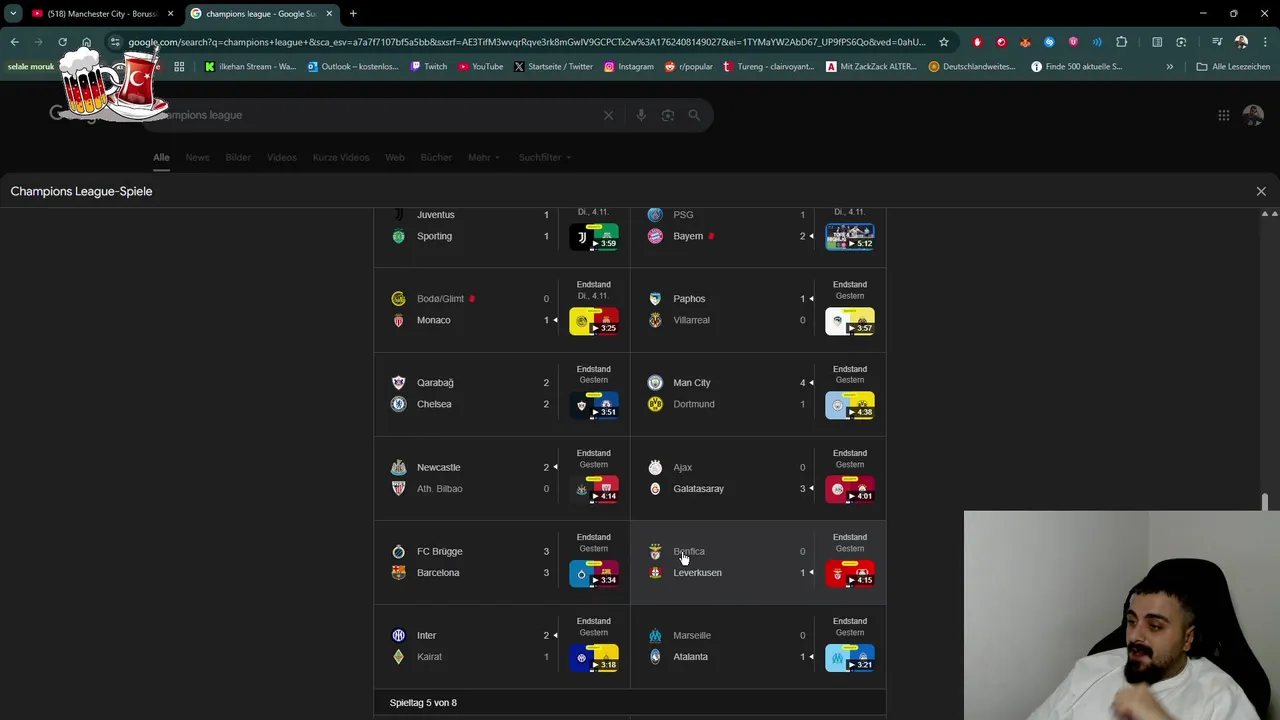Close the Champions League-Spiele panel
The width and height of the screenshot is (1280, 720).
coord(1261,191)
